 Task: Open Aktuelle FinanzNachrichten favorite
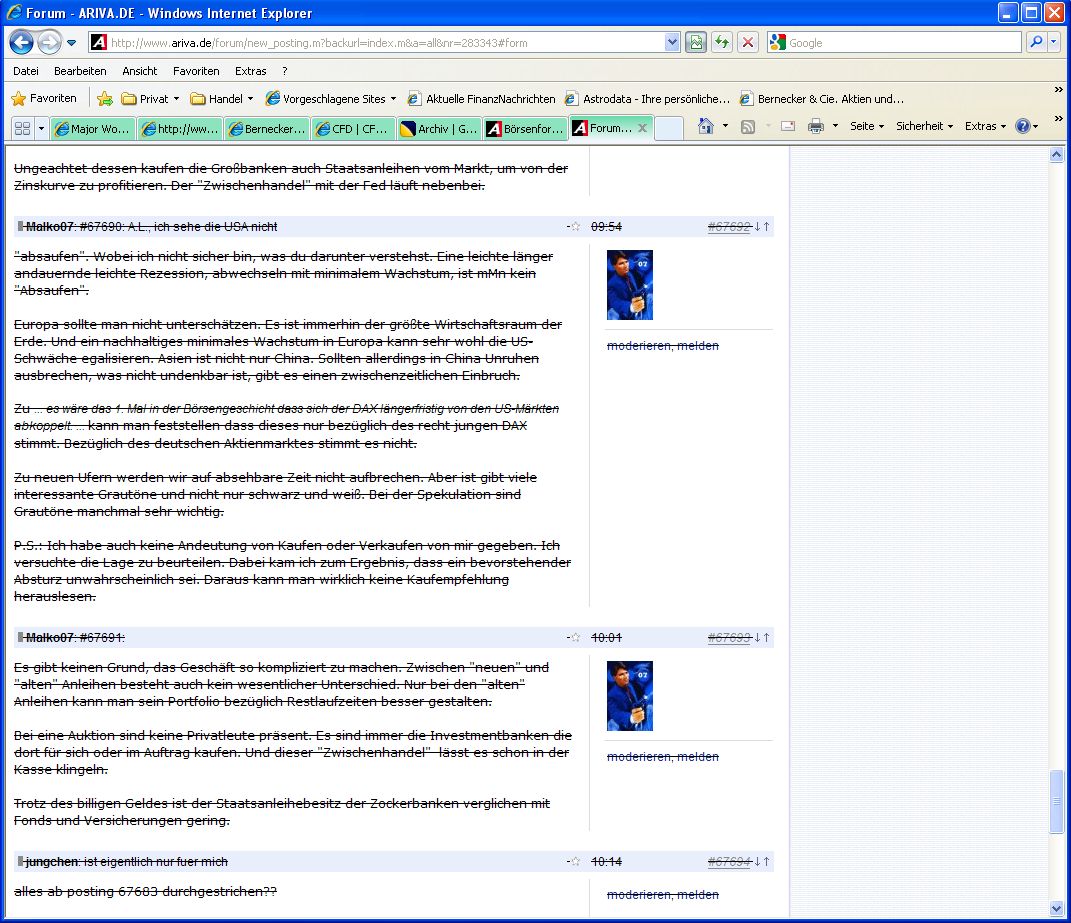pyautogui.click(x=482, y=99)
